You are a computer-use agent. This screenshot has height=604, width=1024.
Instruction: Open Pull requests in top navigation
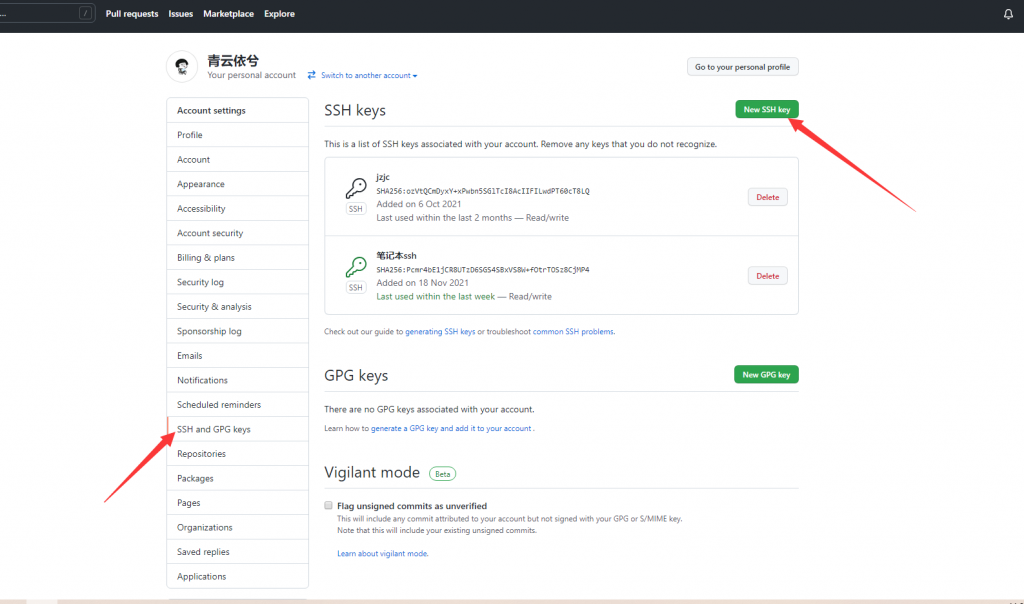(132, 14)
